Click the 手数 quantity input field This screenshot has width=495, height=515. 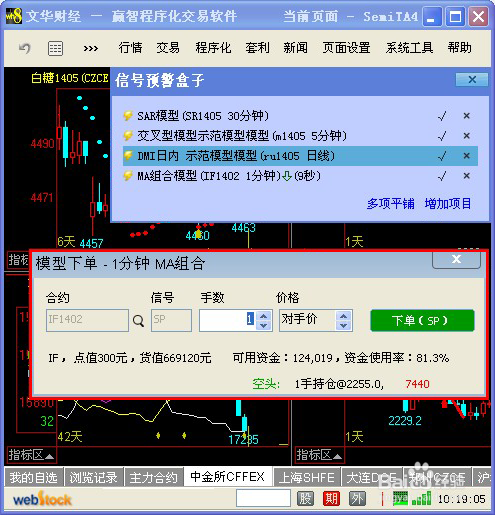point(228,320)
